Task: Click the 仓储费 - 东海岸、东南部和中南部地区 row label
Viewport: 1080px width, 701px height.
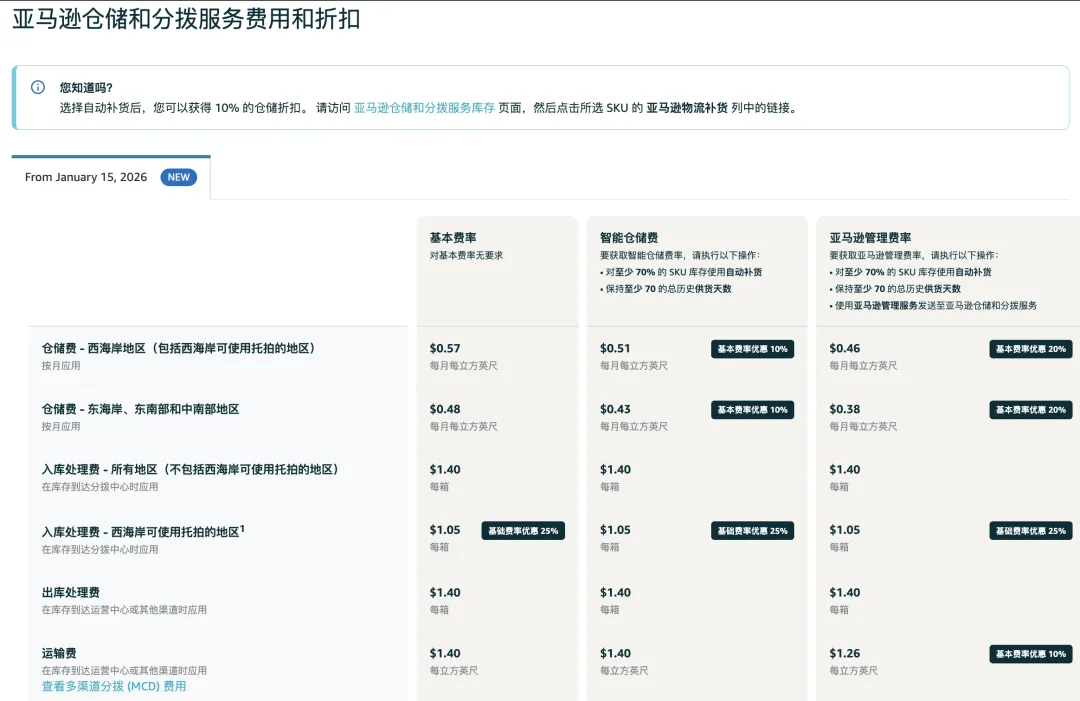Action: coord(140,409)
